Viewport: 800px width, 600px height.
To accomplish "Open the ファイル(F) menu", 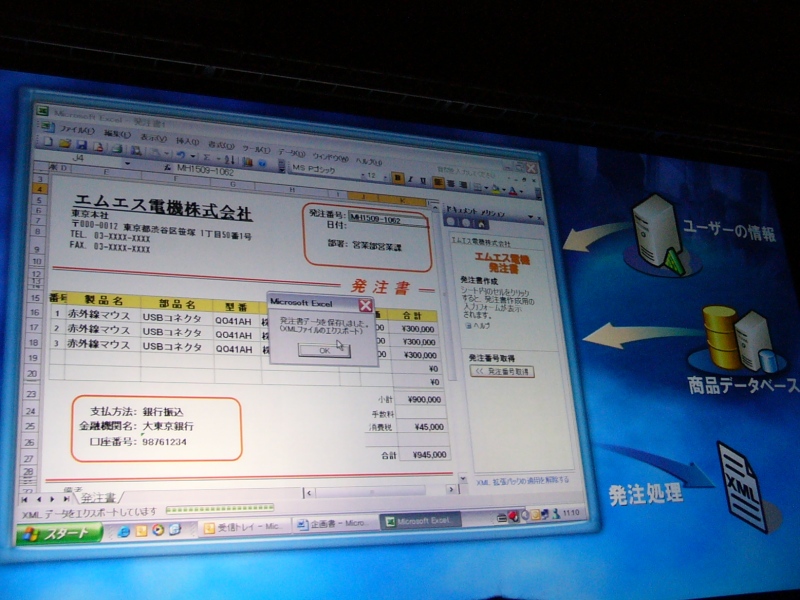I will tap(77, 130).
